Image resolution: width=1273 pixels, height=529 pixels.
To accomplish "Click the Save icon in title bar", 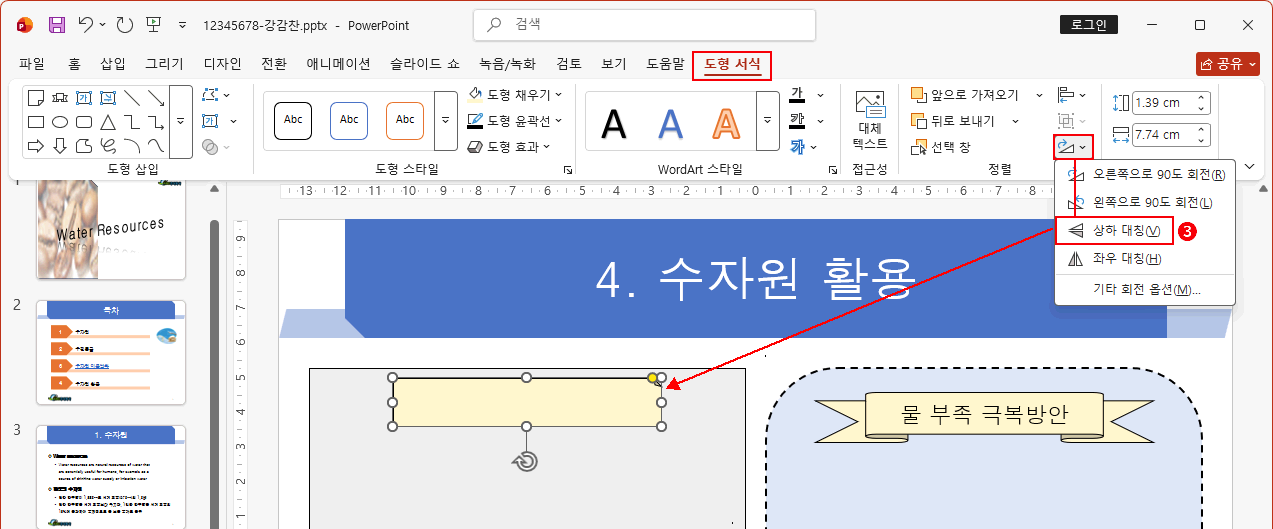I will [57, 25].
